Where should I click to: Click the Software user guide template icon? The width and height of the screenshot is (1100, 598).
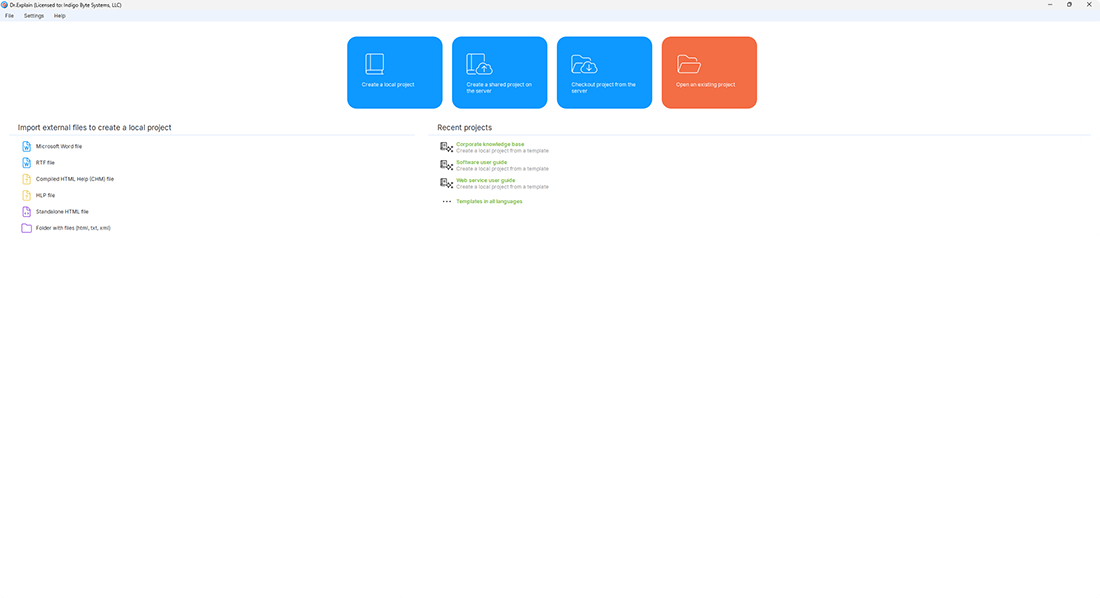[x=446, y=165]
